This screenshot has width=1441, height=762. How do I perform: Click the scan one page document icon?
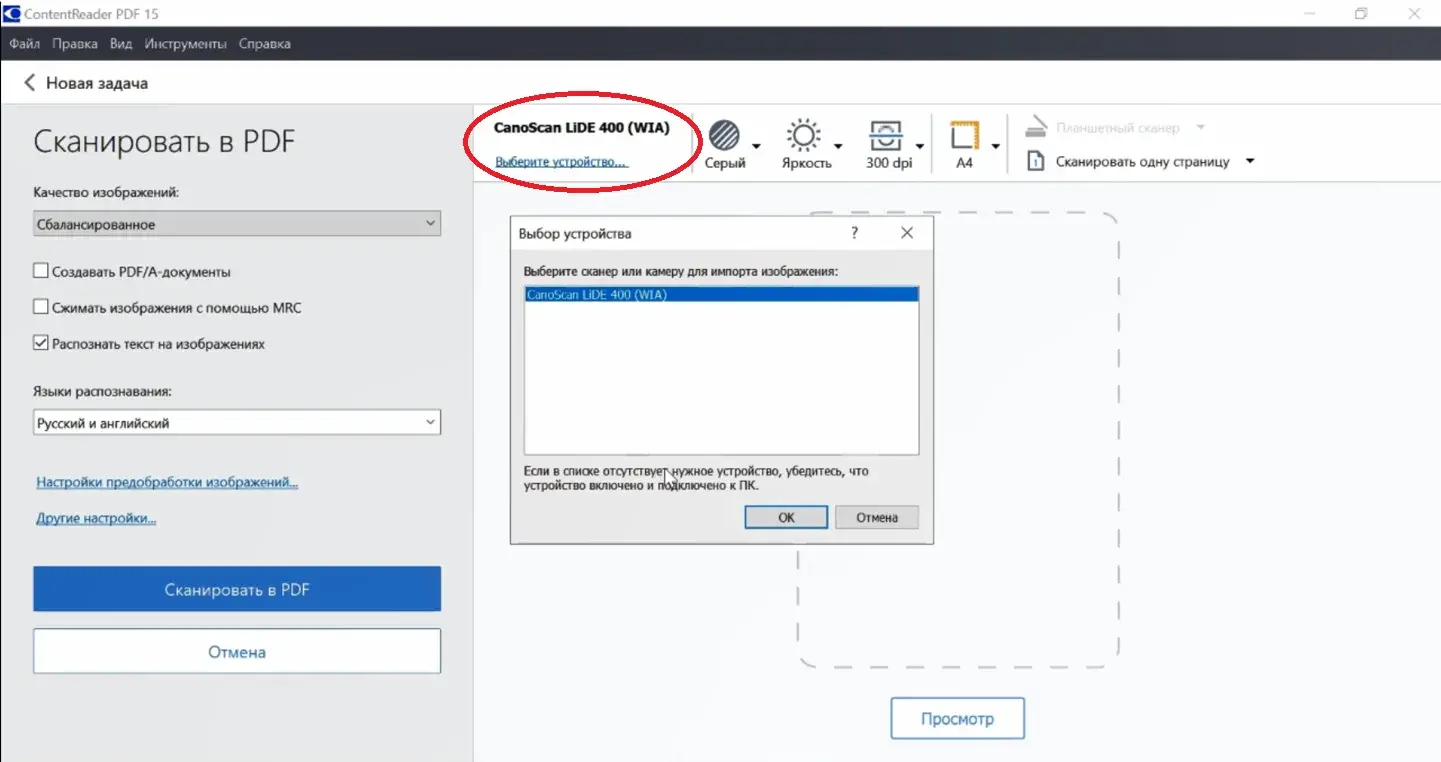click(1036, 161)
